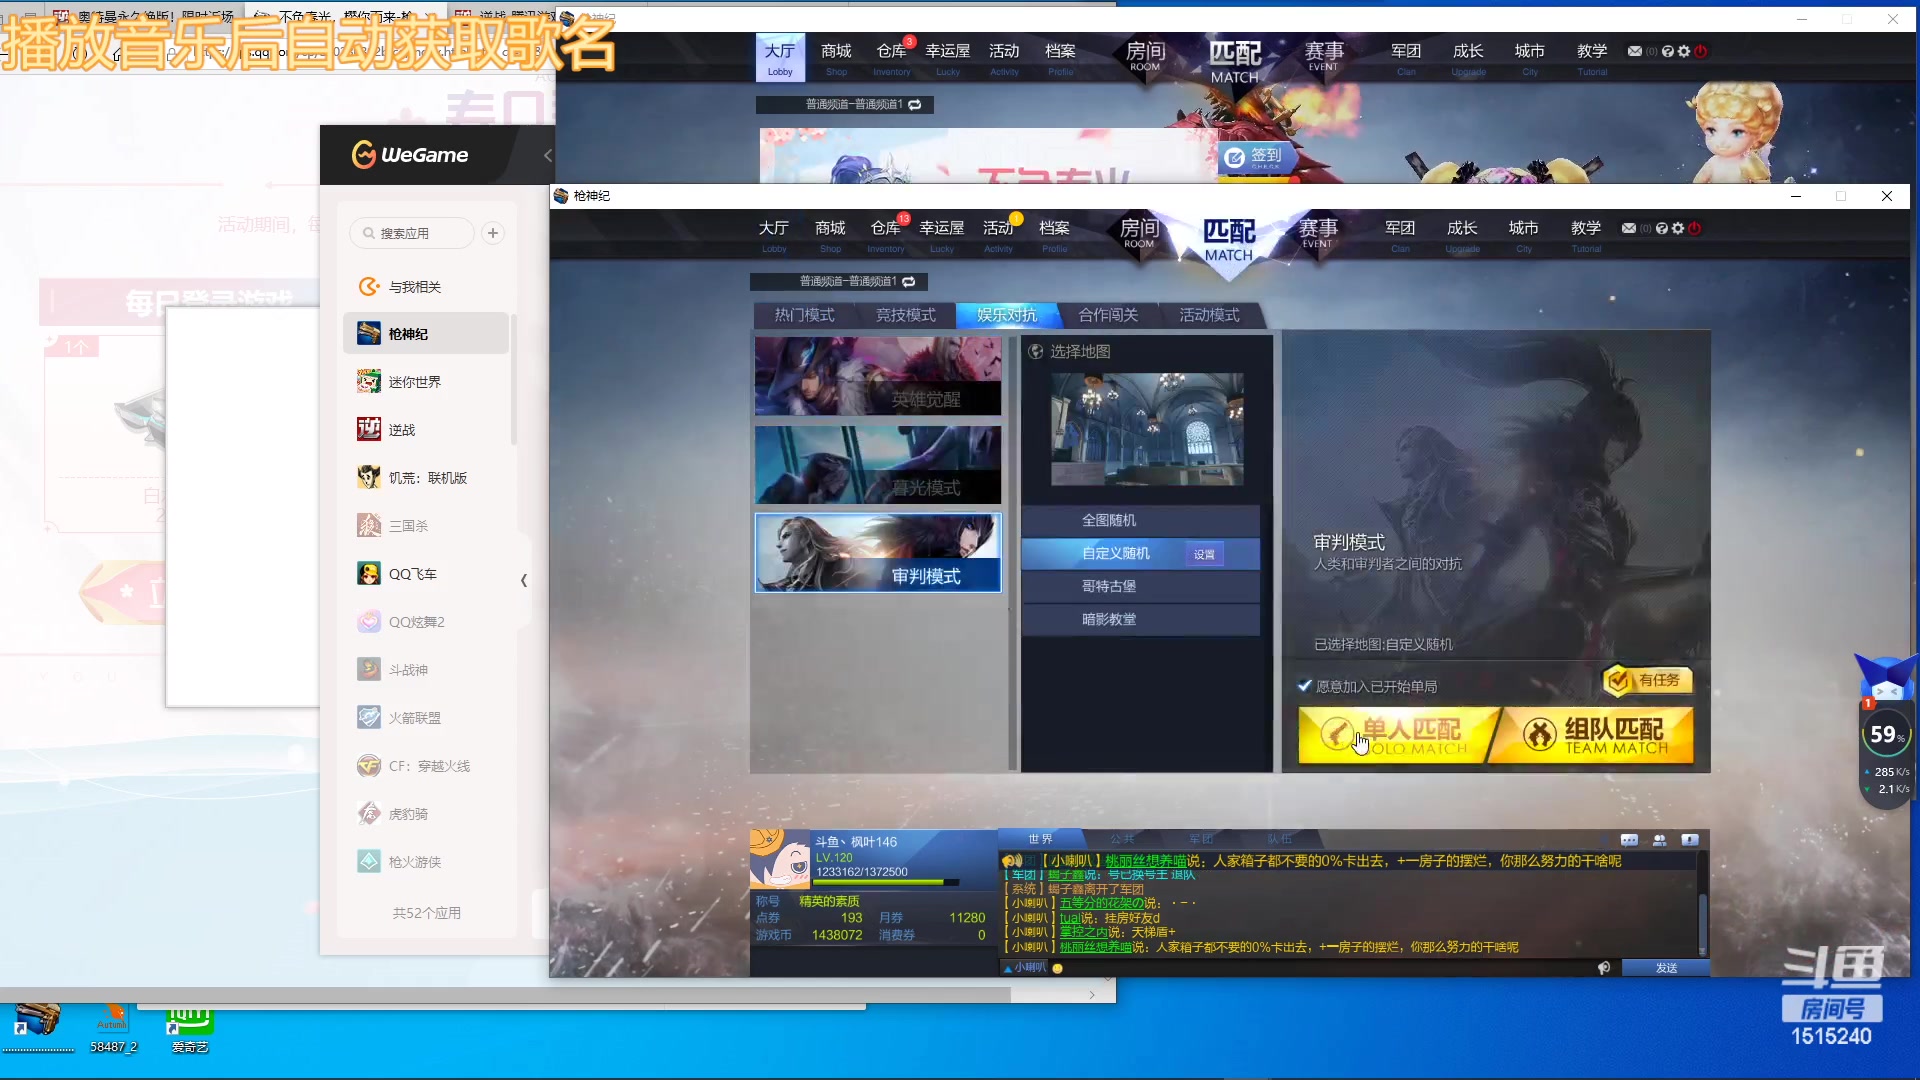Image resolution: width=1920 pixels, height=1080 pixels.
Task: Open chat bubble icon above chat panel
Action: (x=1629, y=840)
